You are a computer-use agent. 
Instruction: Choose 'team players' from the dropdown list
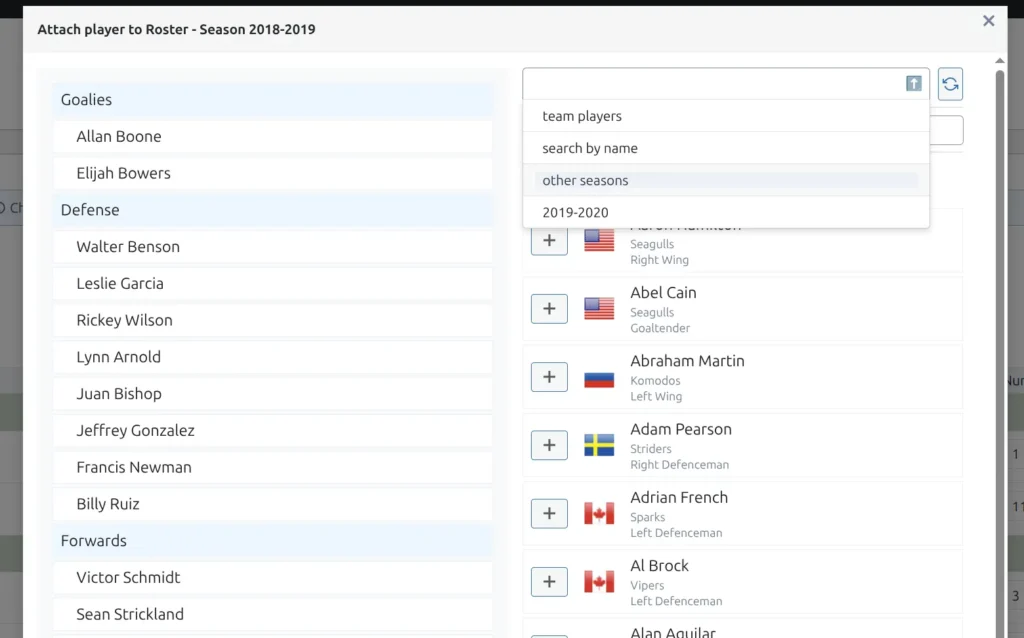726,116
